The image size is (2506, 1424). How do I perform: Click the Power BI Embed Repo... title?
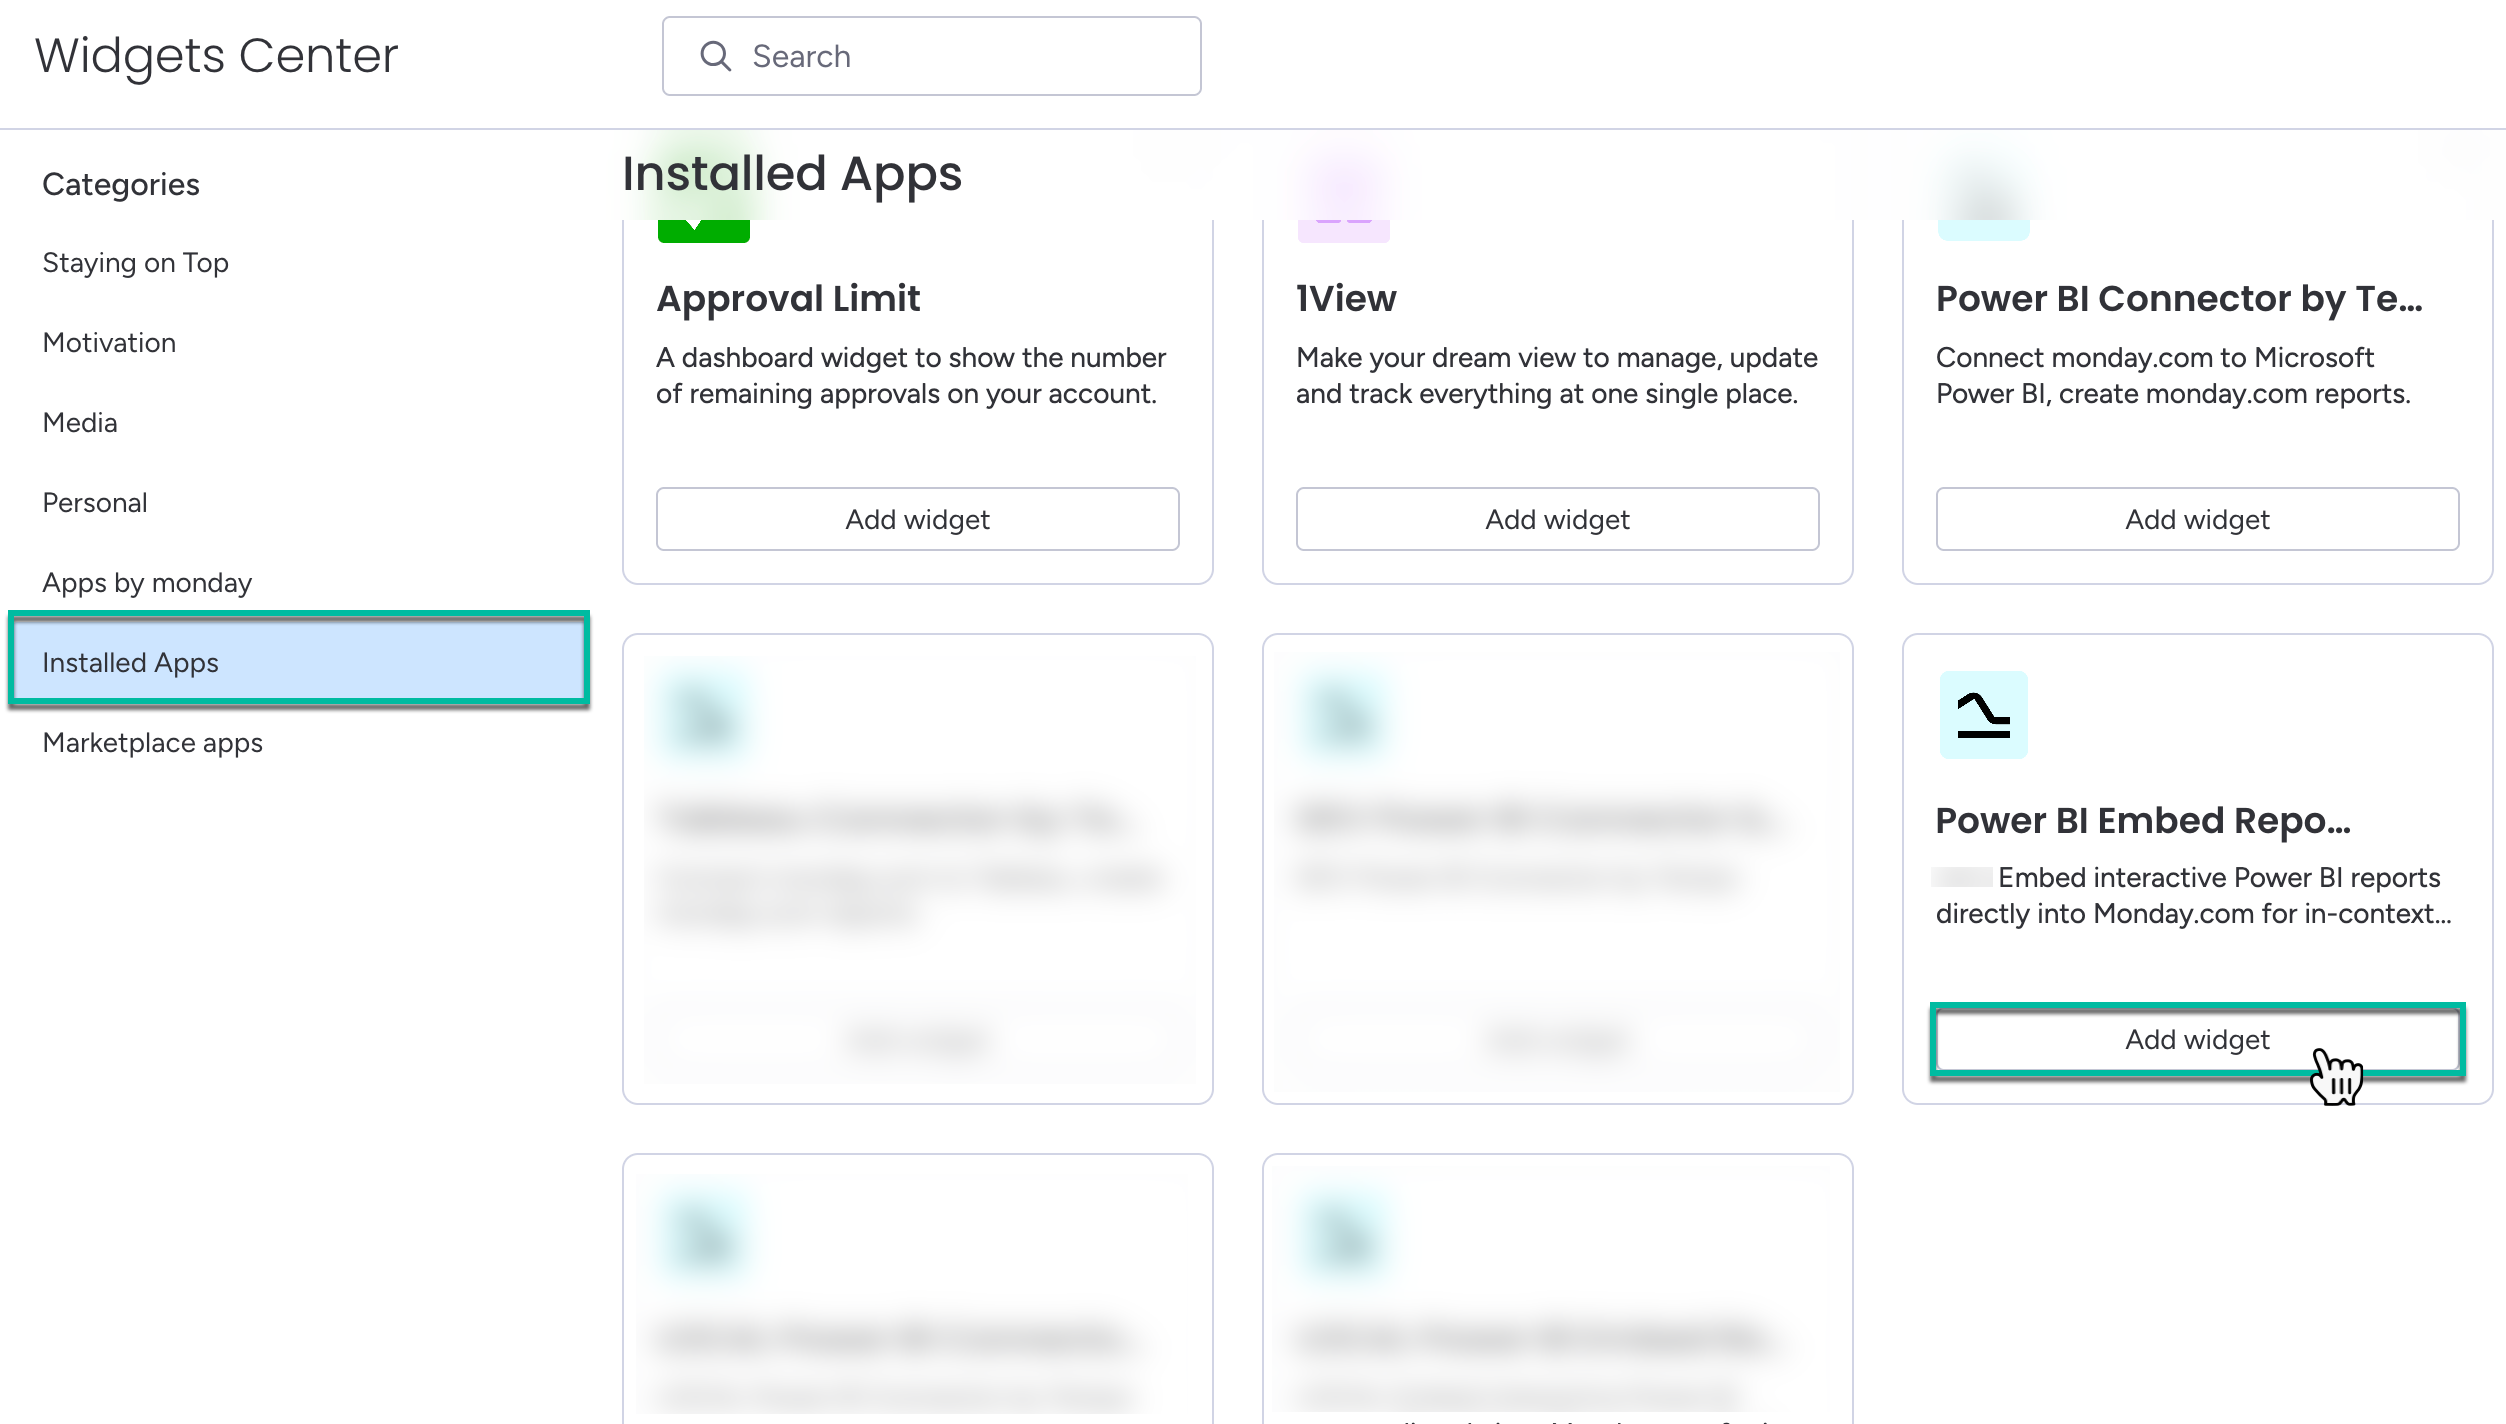click(x=2143, y=820)
